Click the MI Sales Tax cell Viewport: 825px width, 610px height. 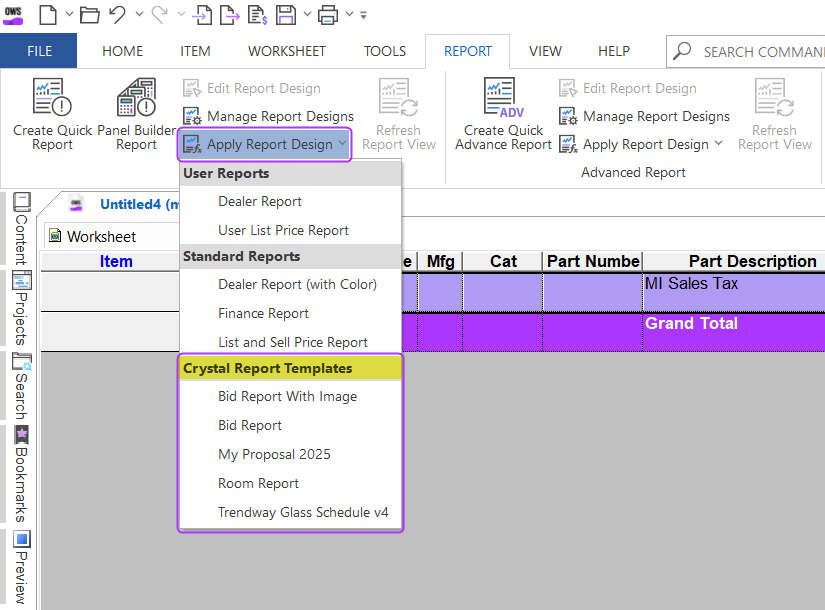733,292
